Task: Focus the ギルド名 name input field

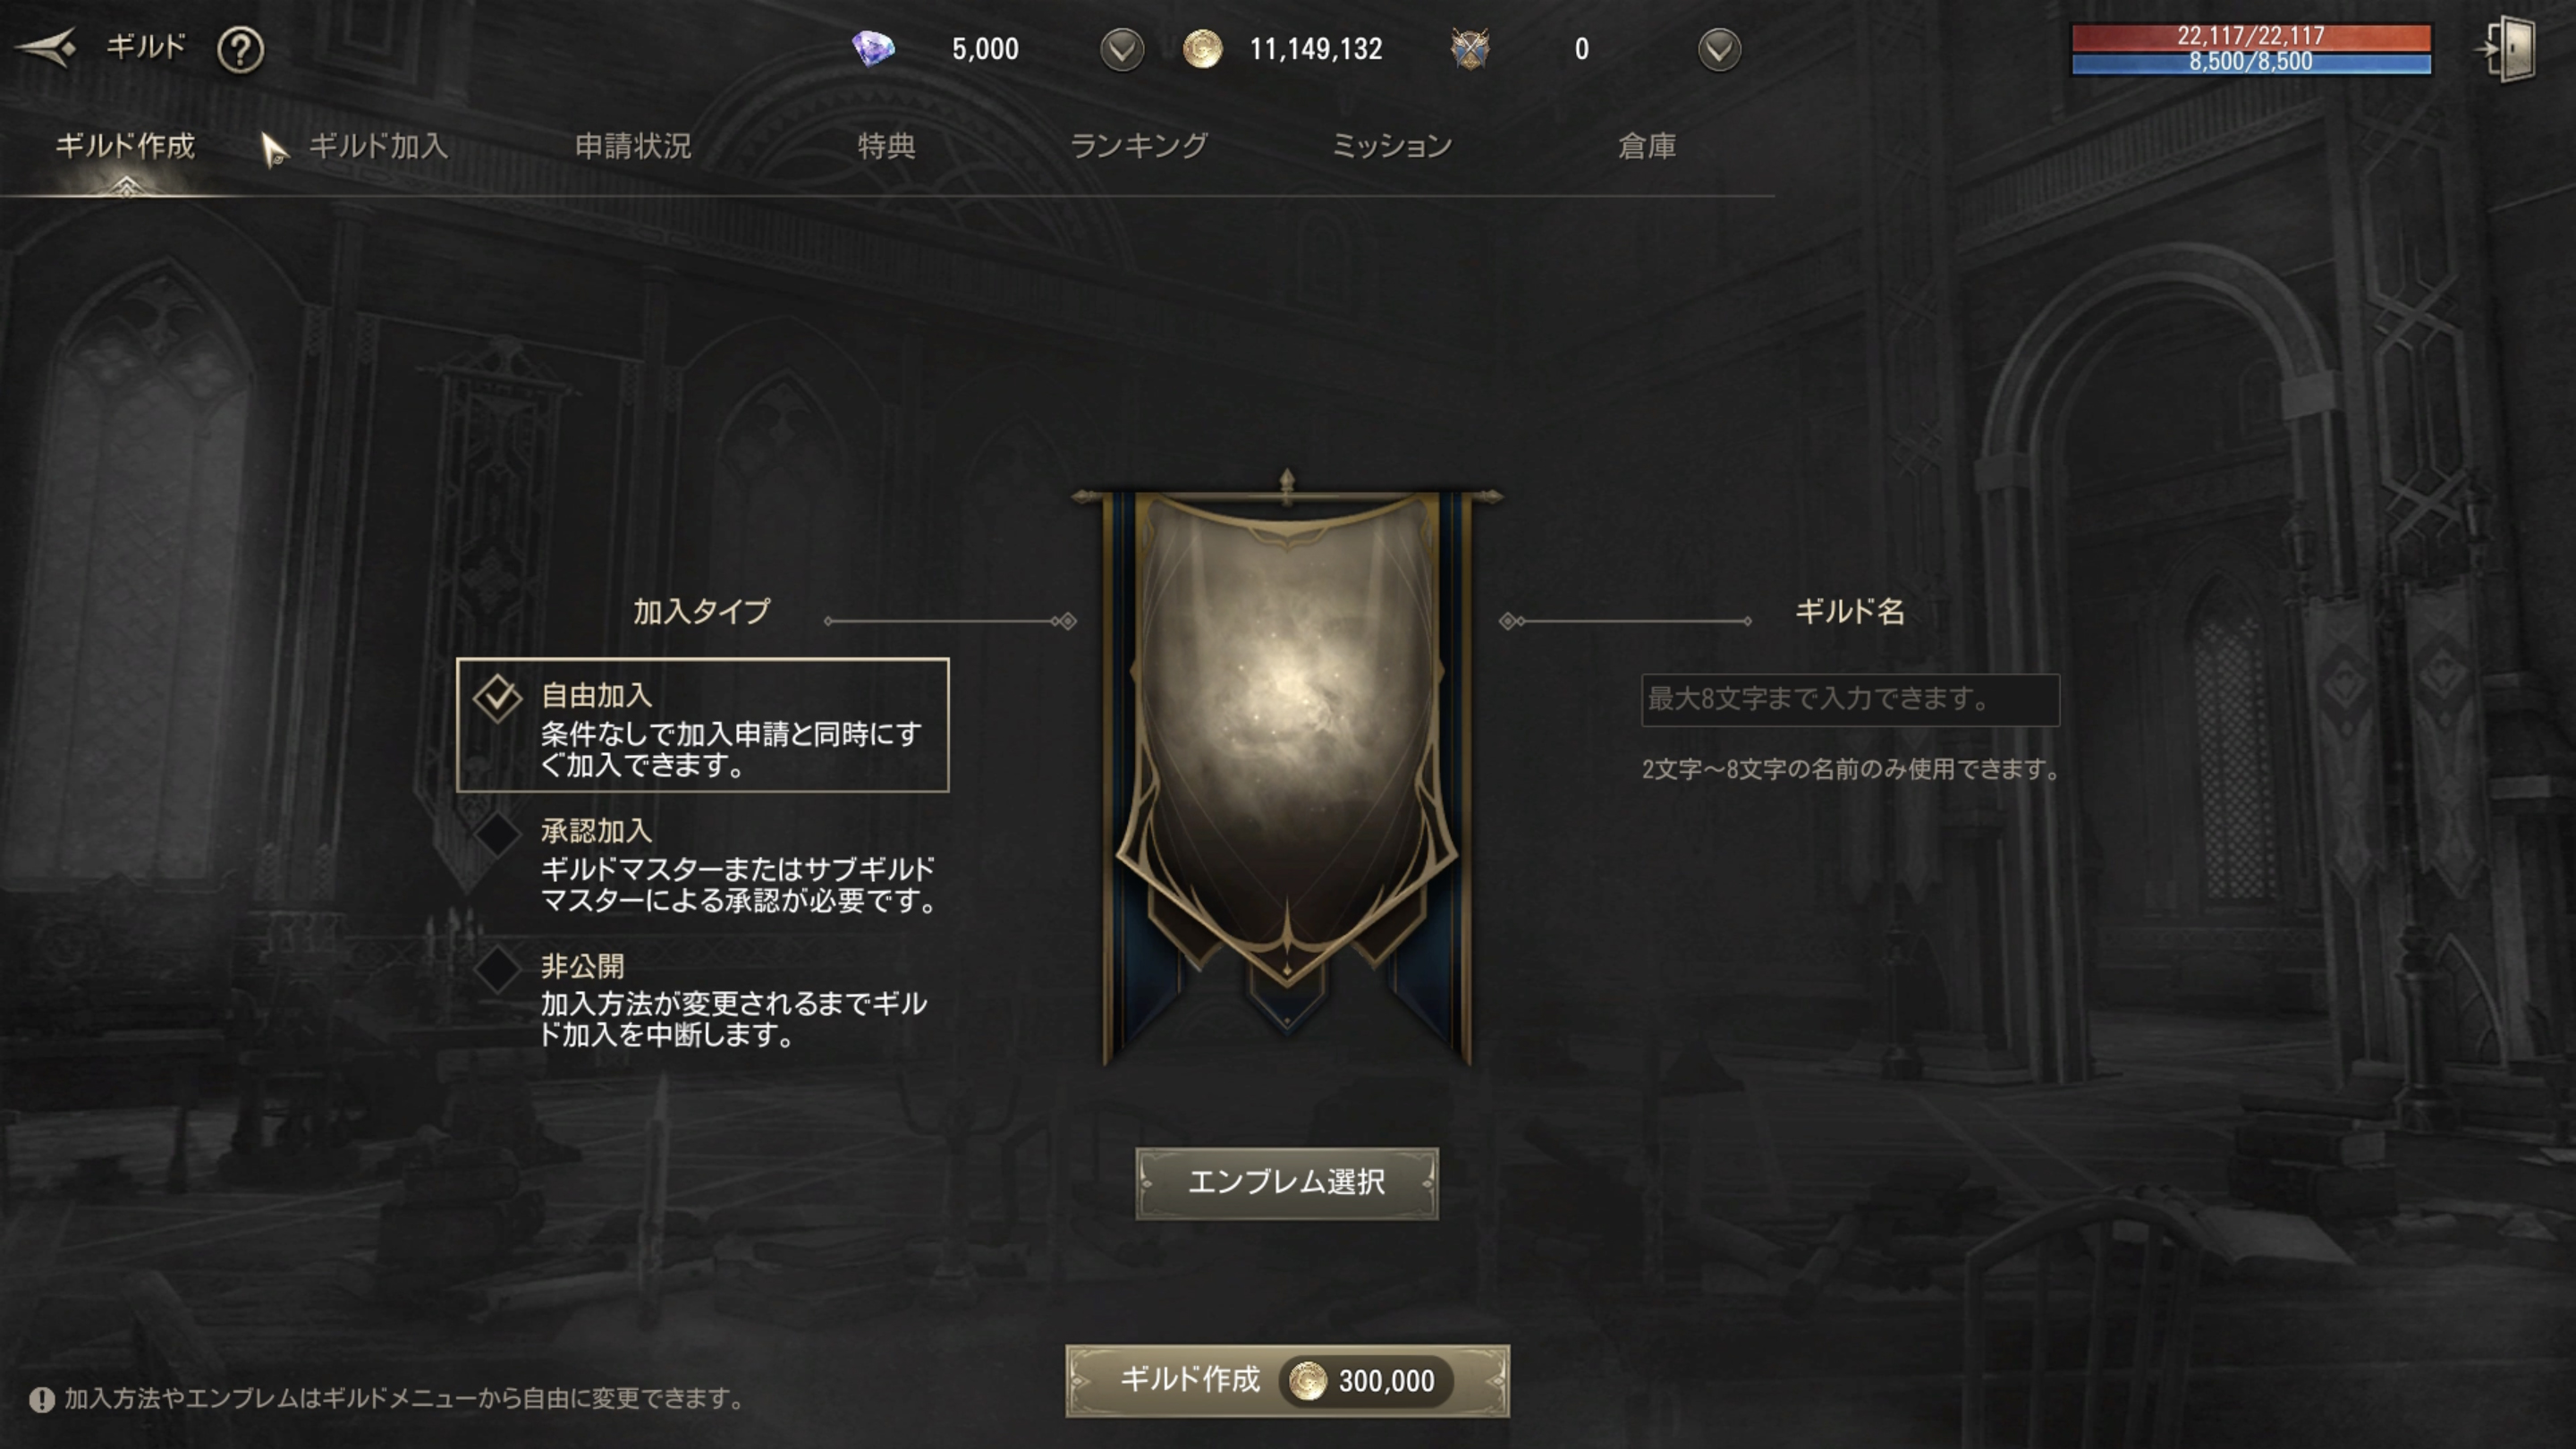Action: point(1850,699)
